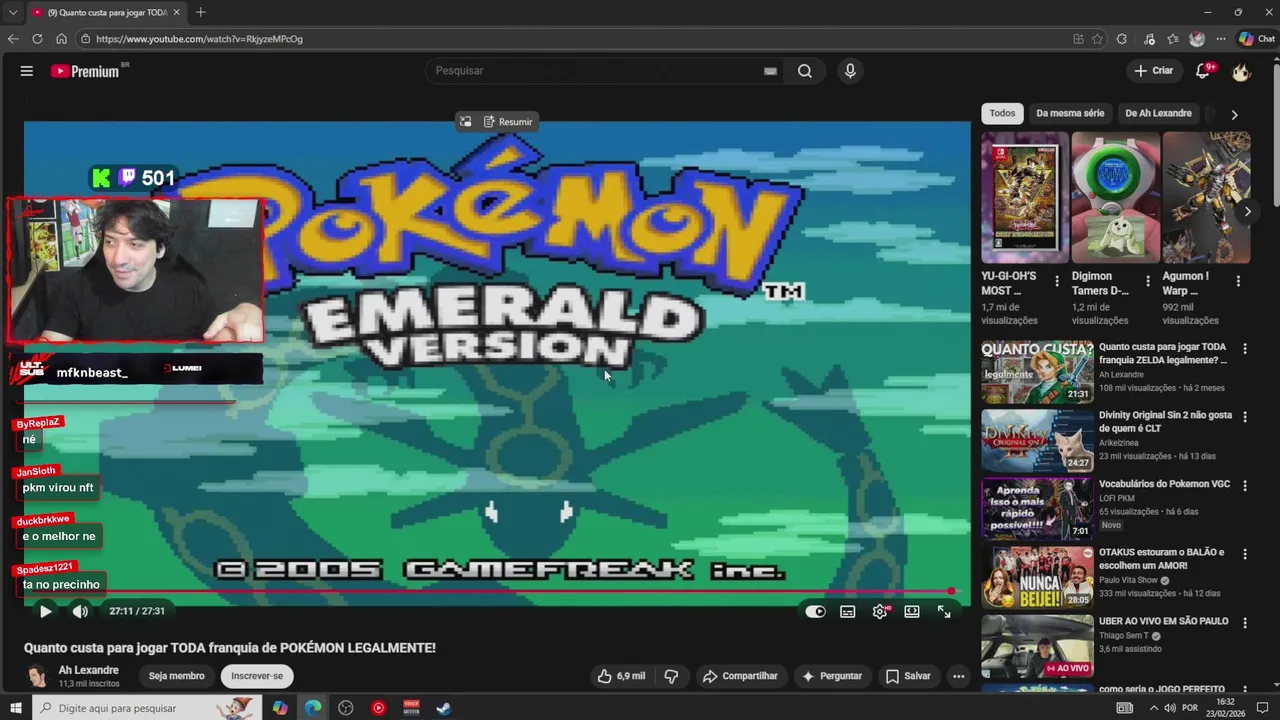The image size is (1280, 720).
Task: Open more actions ellipsis below video
Action: click(958, 676)
